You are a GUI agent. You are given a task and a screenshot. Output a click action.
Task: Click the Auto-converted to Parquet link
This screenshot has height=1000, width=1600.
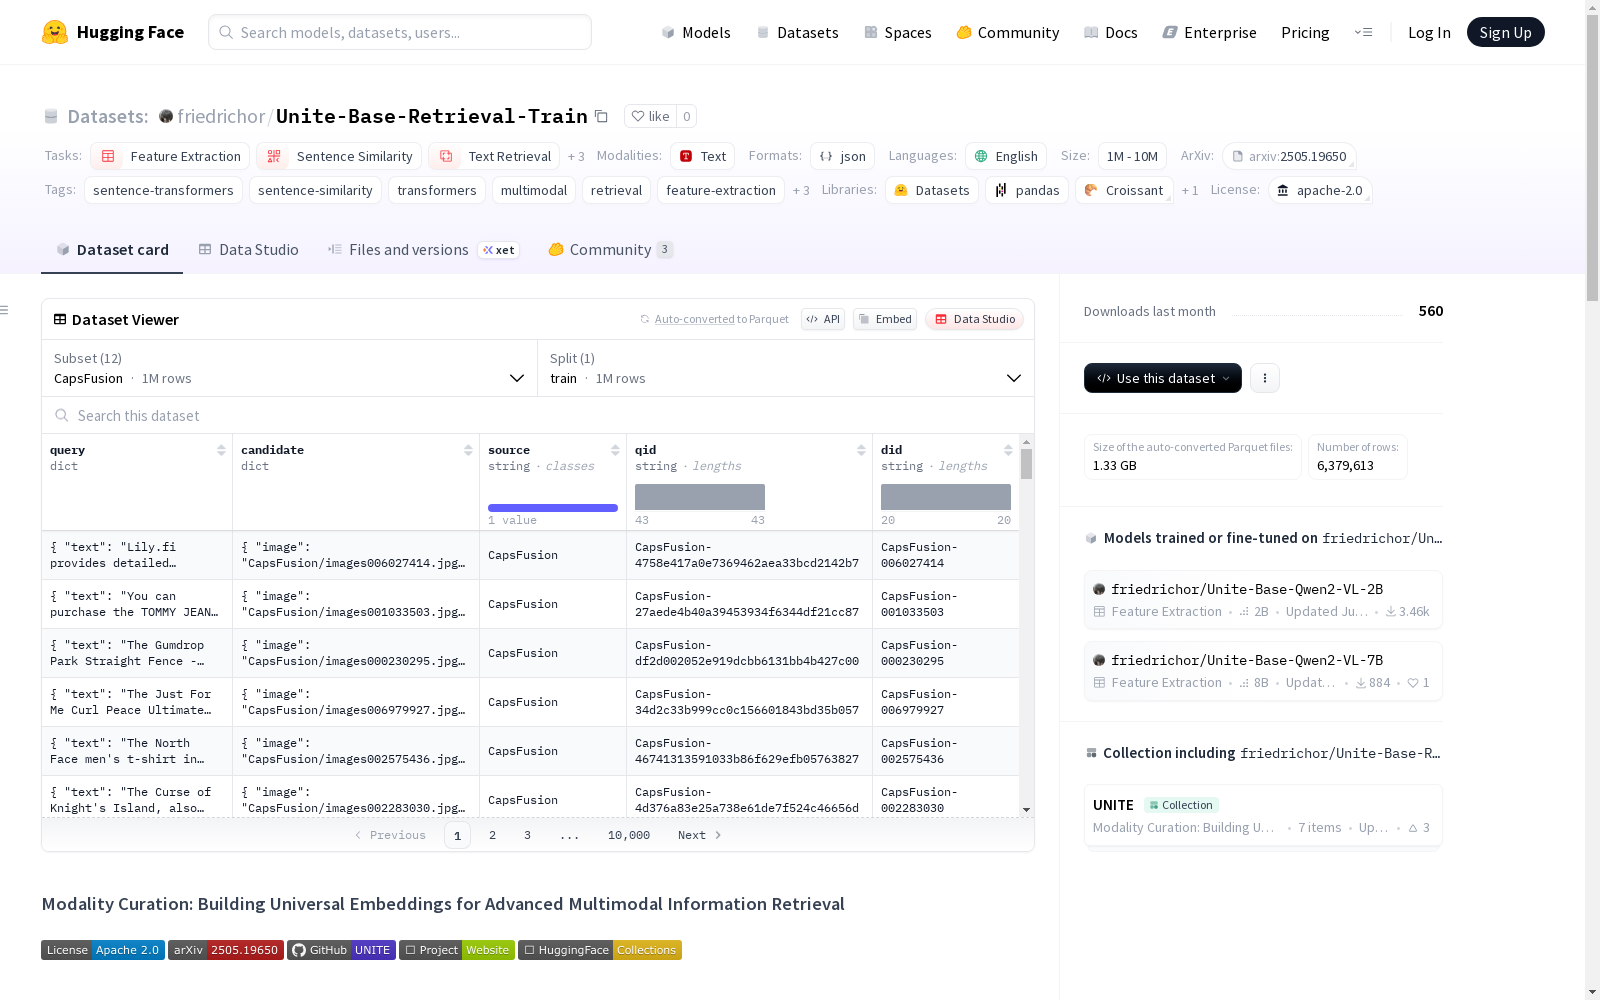click(x=715, y=319)
